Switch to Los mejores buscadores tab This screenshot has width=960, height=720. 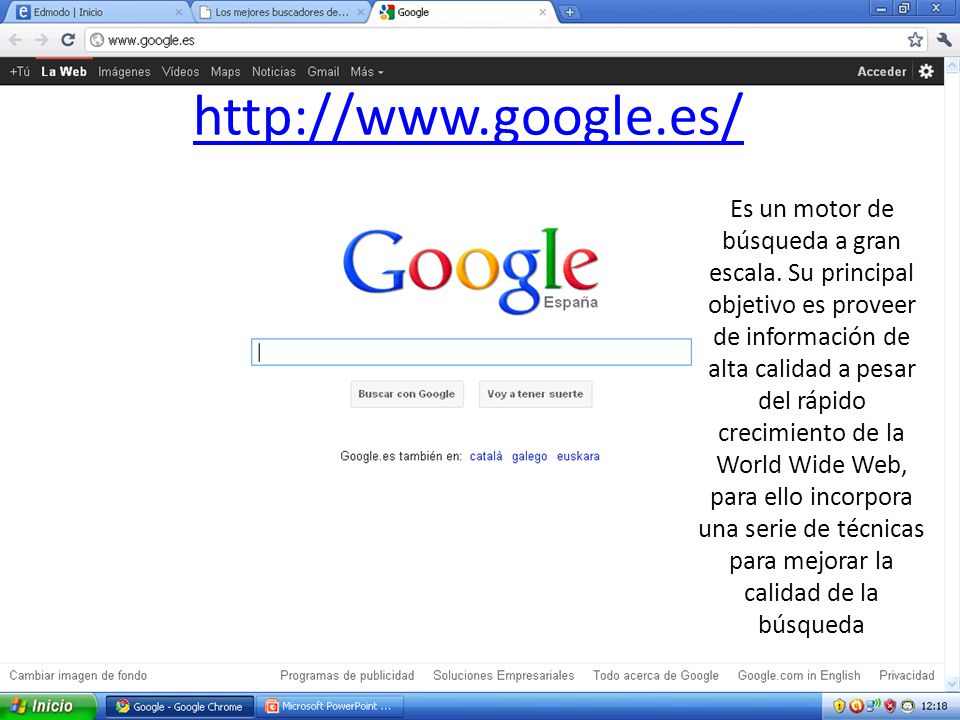pos(282,12)
